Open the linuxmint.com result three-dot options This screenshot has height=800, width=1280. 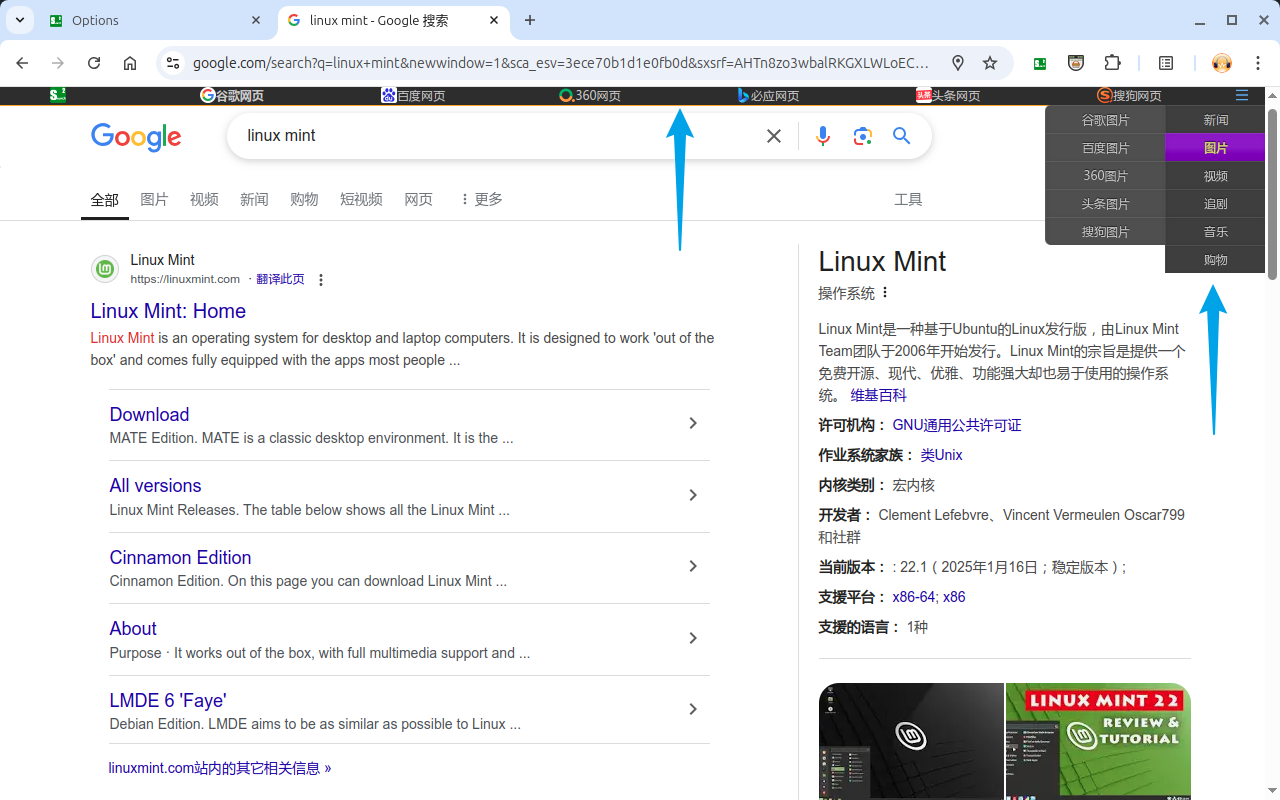(x=321, y=280)
